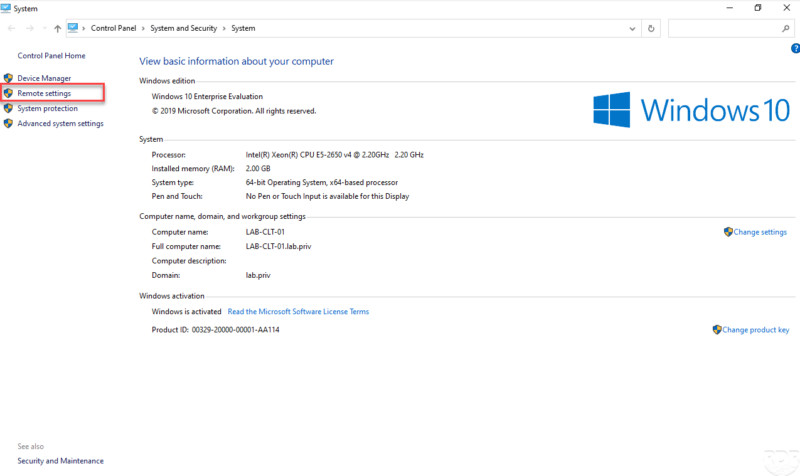Open Help via question mark icon

click(795, 48)
